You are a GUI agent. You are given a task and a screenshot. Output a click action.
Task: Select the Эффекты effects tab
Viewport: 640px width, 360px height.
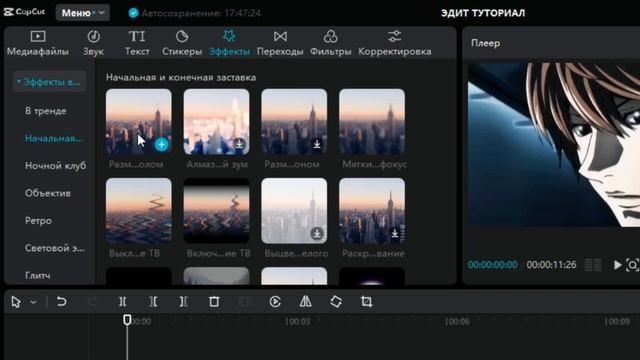[x=229, y=43]
